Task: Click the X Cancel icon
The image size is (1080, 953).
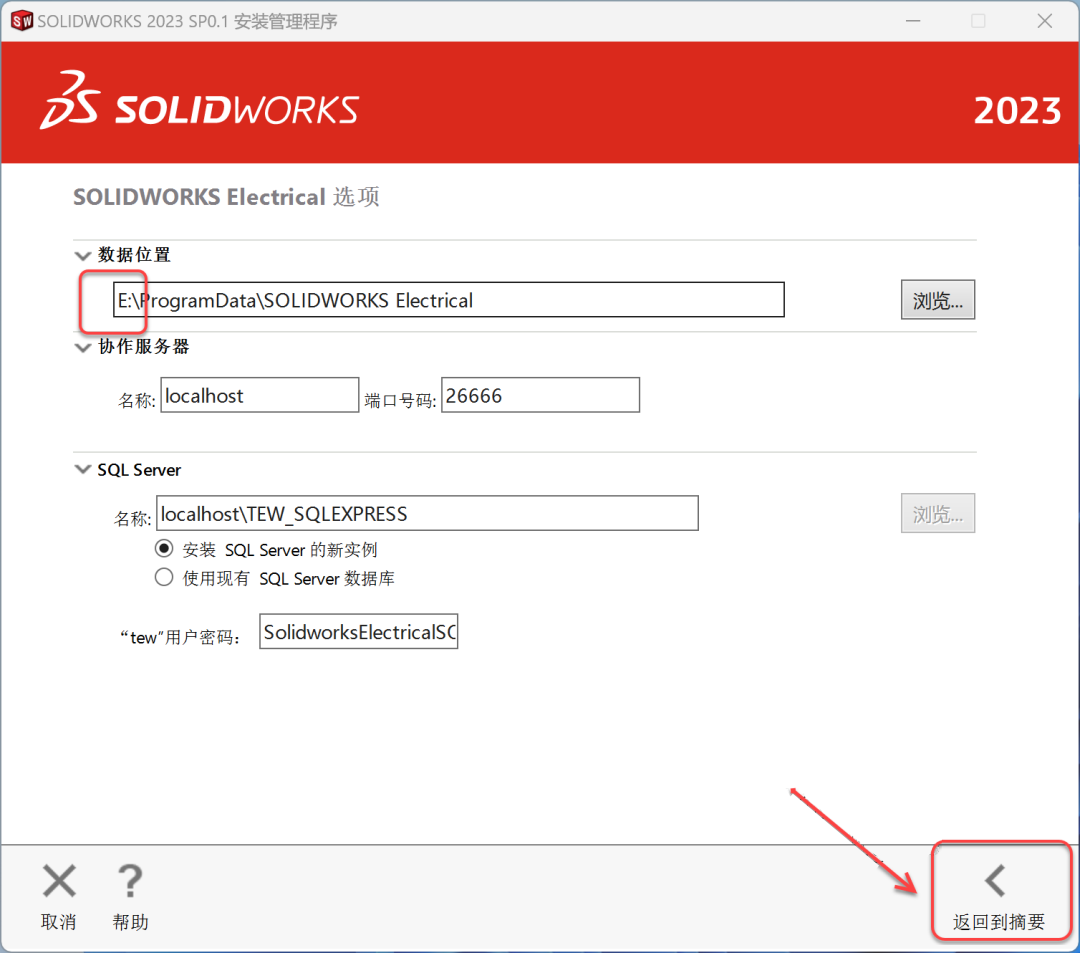Action: click(x=58, y=881)
